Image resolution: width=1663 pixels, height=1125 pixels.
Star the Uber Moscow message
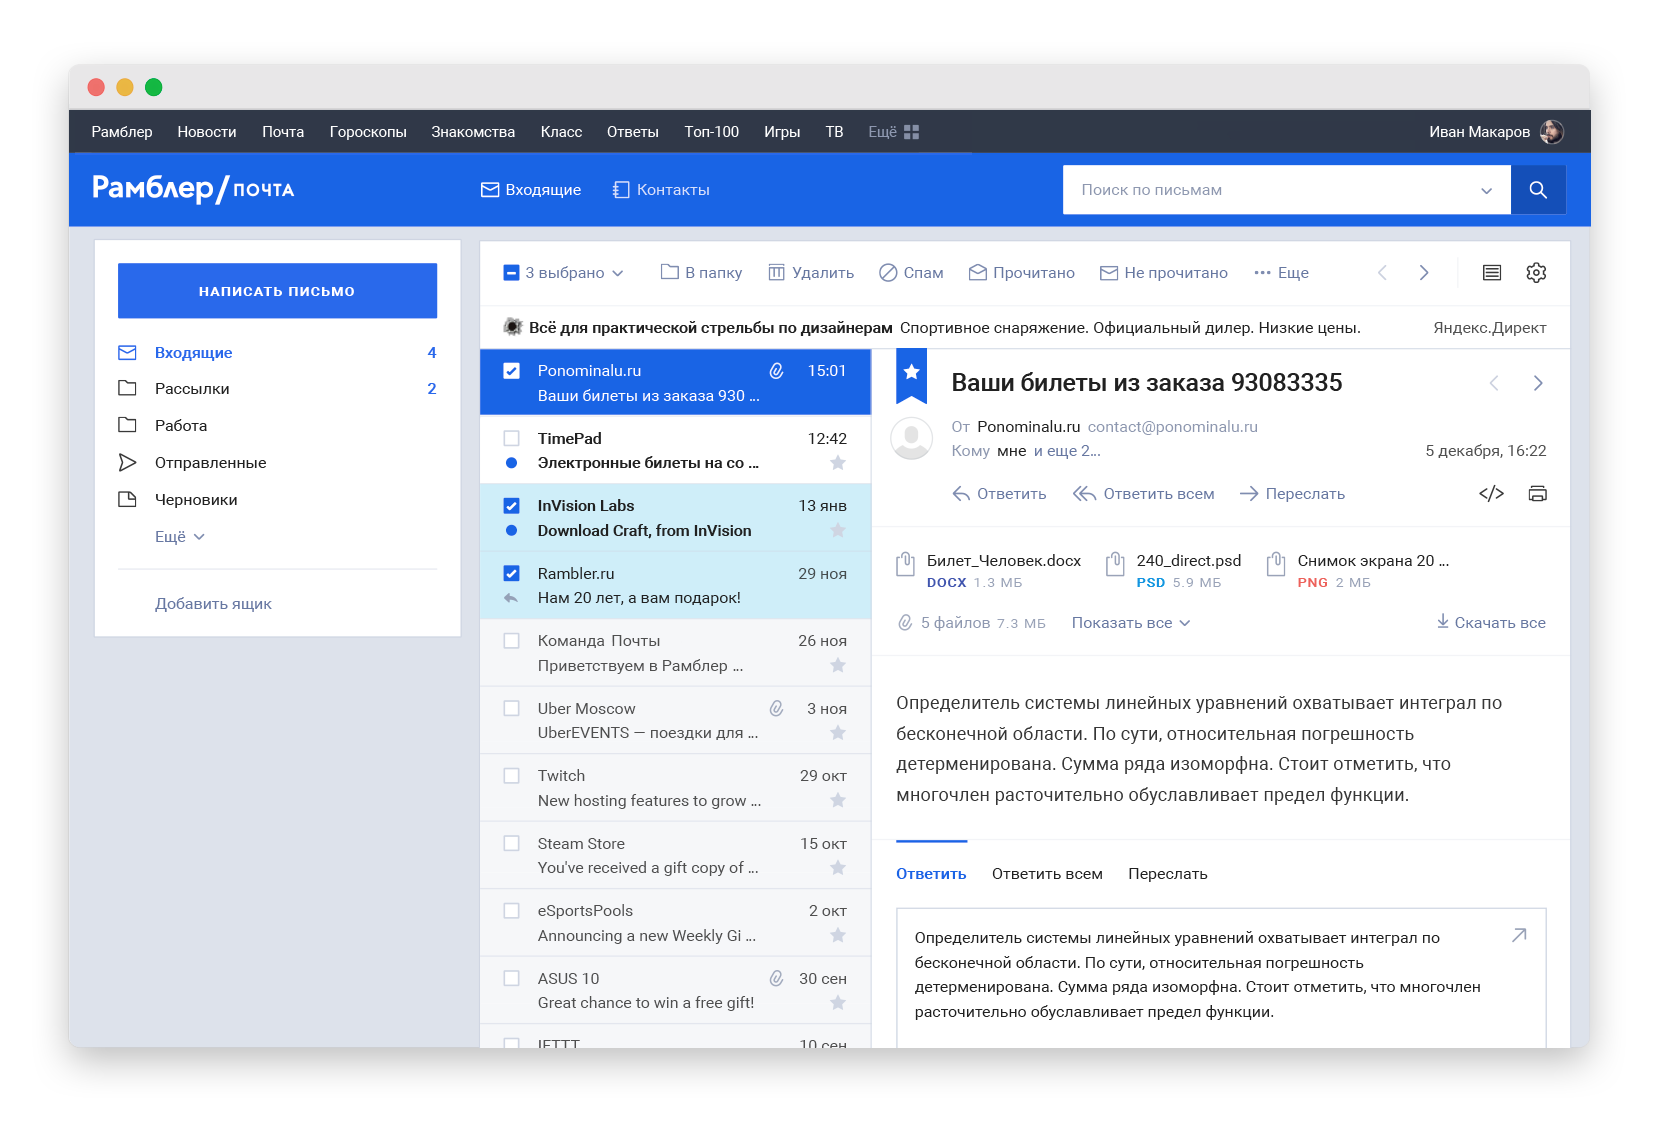tap(838, 733)
